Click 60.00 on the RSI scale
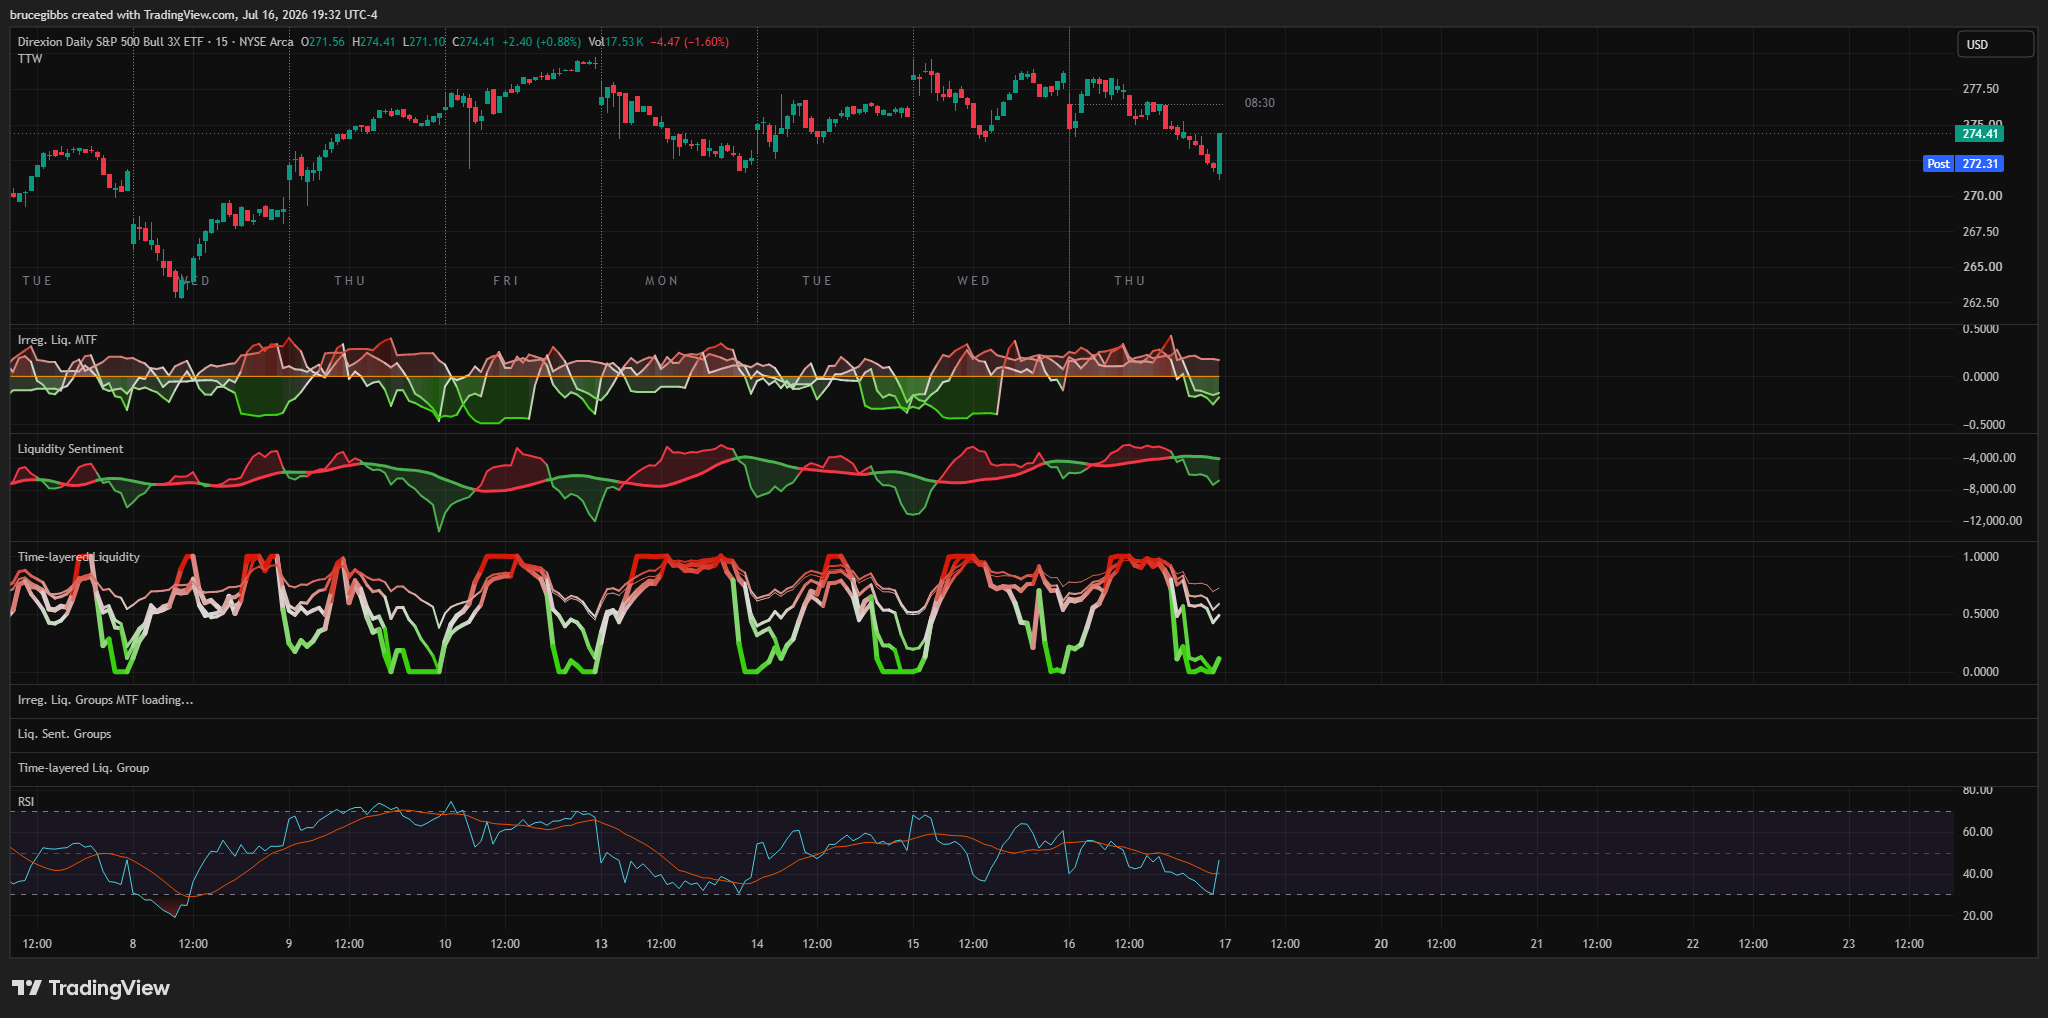 click(1978, 832)
